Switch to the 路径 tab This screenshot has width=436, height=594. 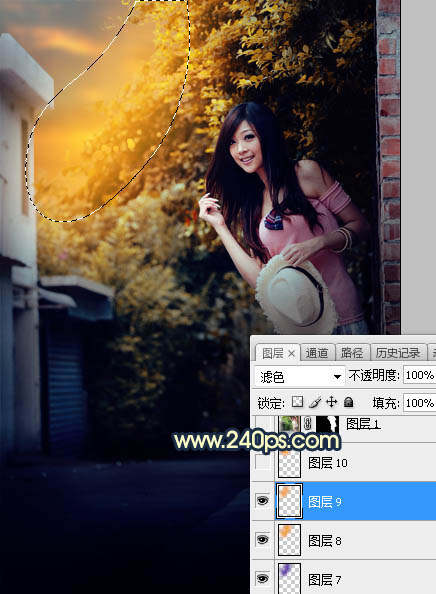coord(352,353)
